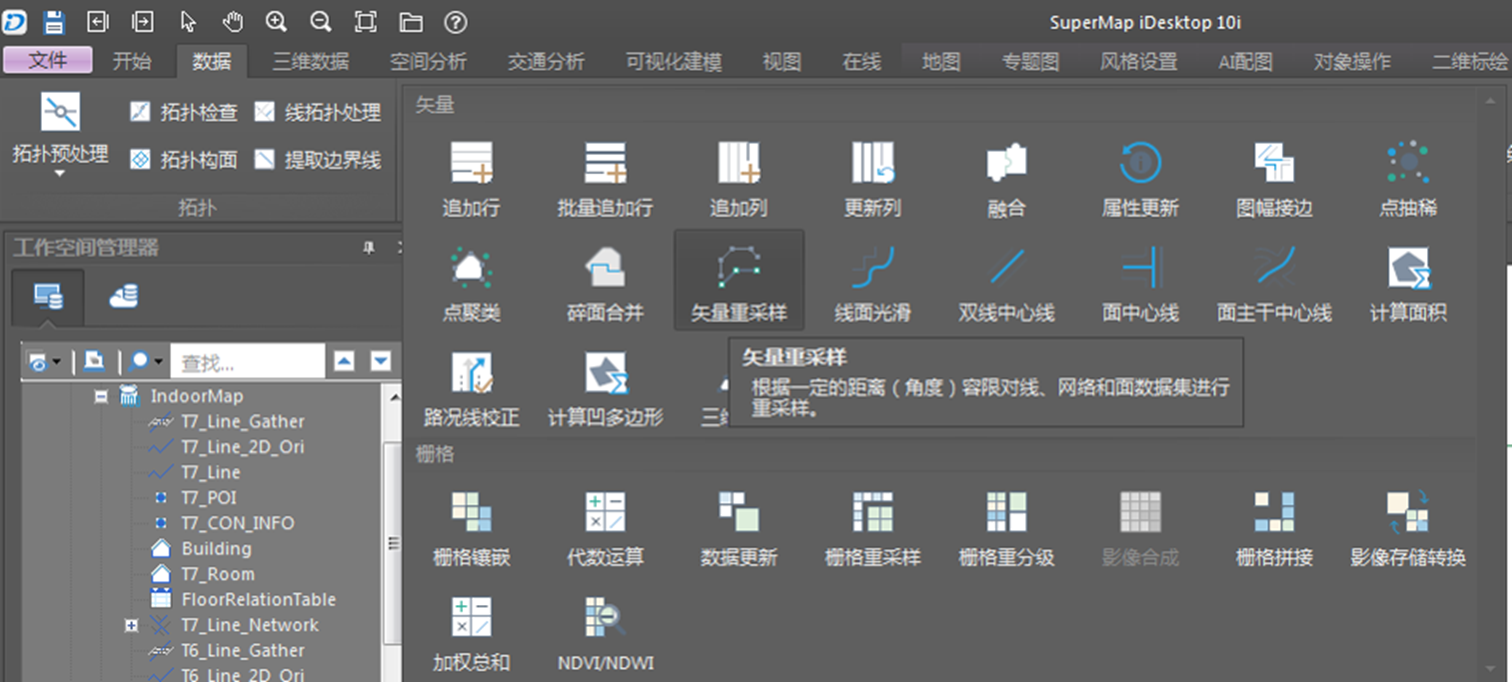Viewport: 1512px width, 682px height.
Task: Click the 计算面积 tool
Action: 1408,284
